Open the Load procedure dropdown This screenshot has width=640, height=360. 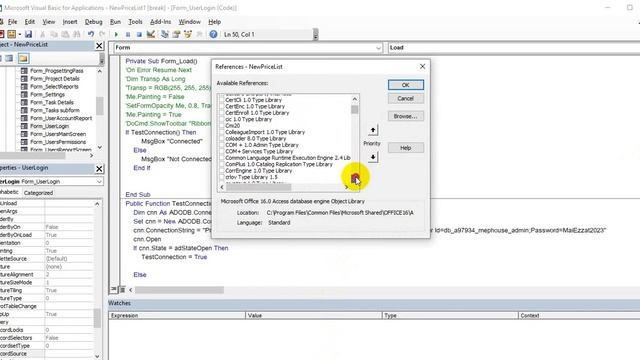coord(514,48)
